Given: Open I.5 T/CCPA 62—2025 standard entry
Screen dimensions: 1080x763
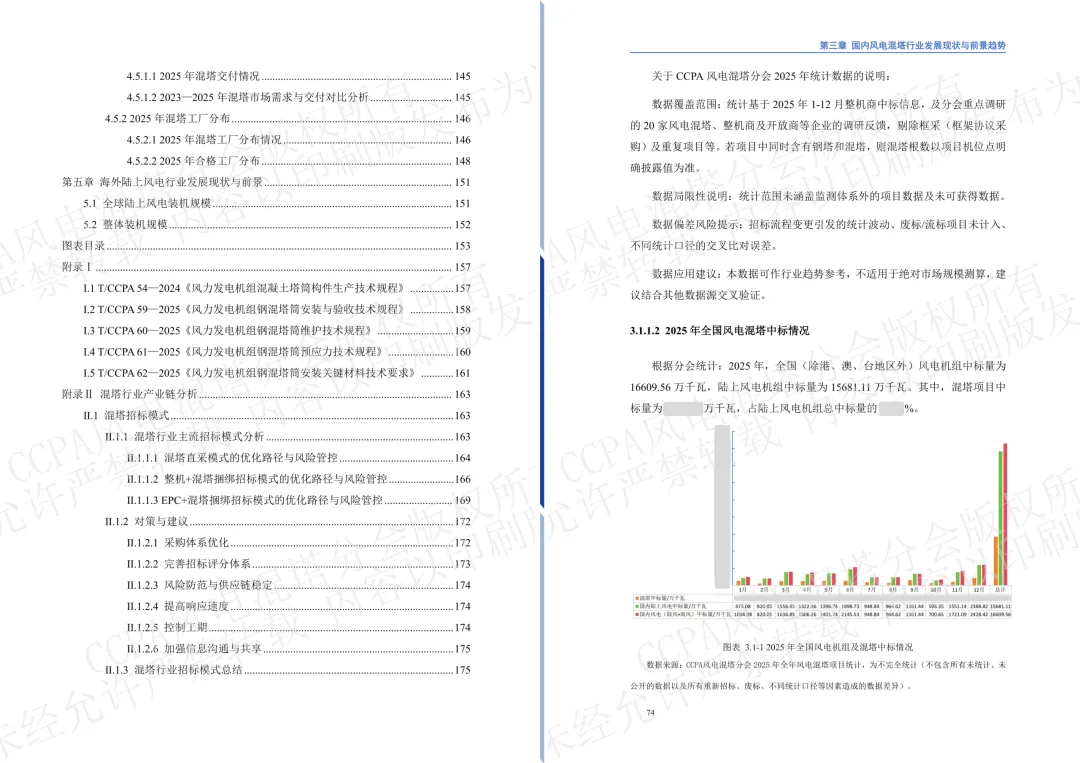Looking at the screenshot, I should 277,373.
